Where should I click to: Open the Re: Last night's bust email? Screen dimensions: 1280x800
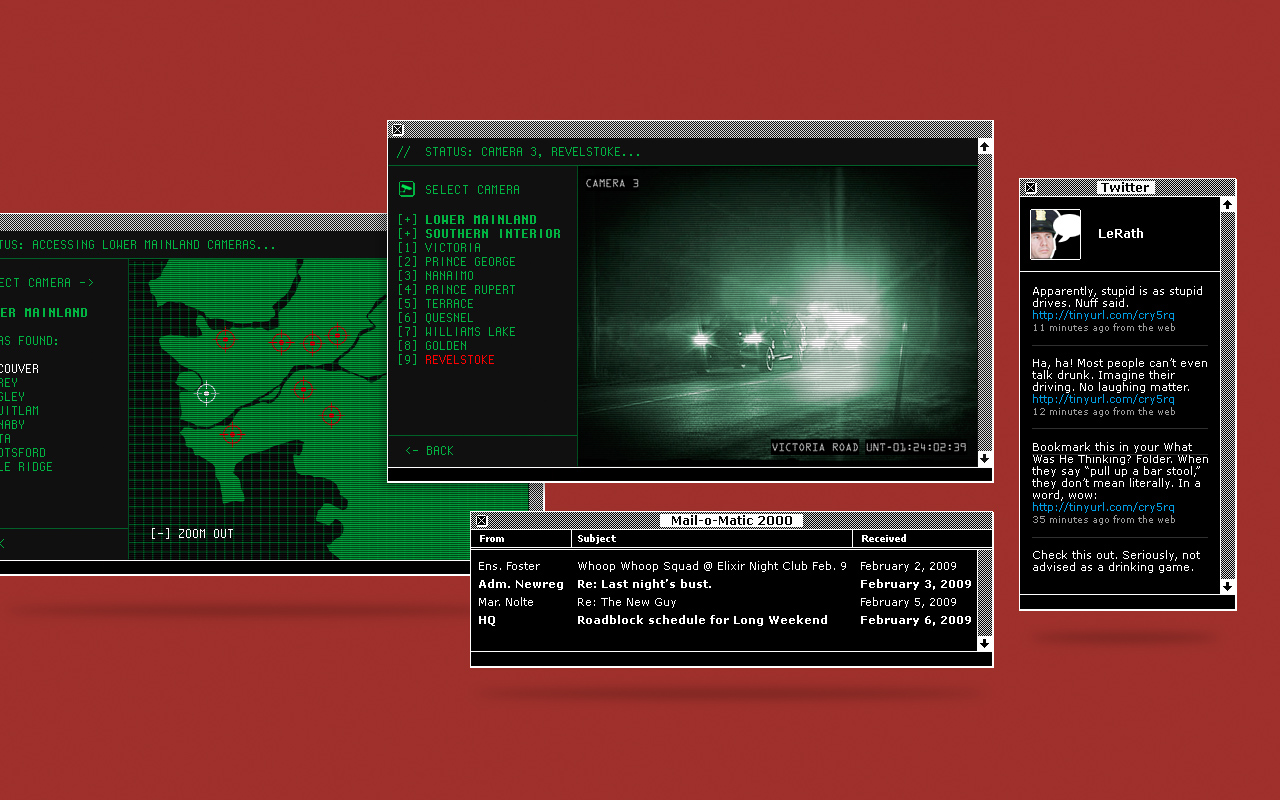pos(658,584)
